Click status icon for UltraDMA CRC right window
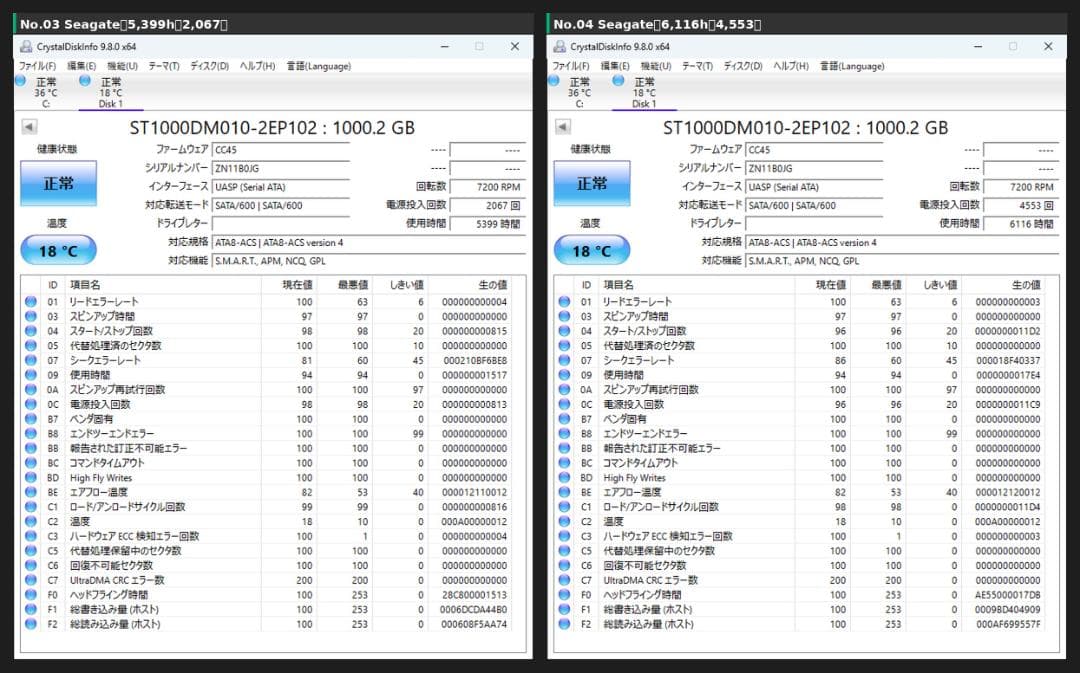This screenshot has width=1080, height=673. tap(564, 580)
